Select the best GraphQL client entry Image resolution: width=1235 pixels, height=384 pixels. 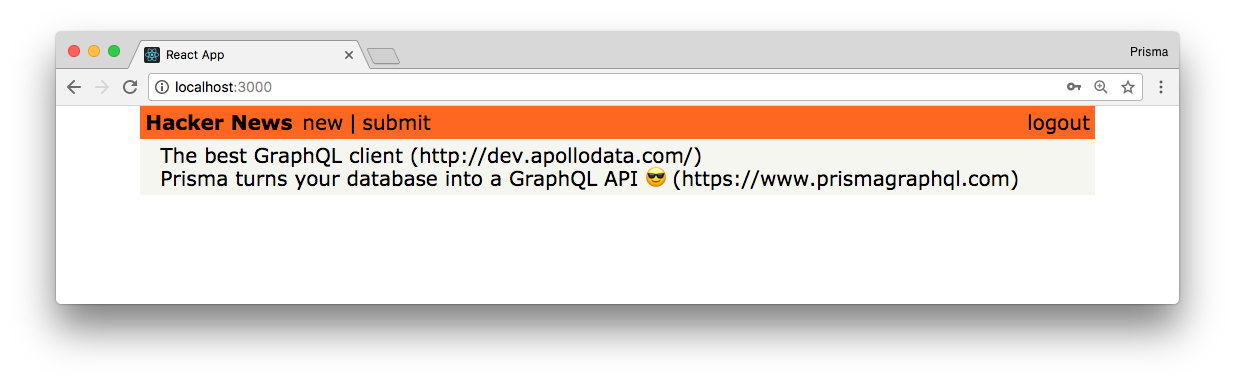tap(431, 156)
